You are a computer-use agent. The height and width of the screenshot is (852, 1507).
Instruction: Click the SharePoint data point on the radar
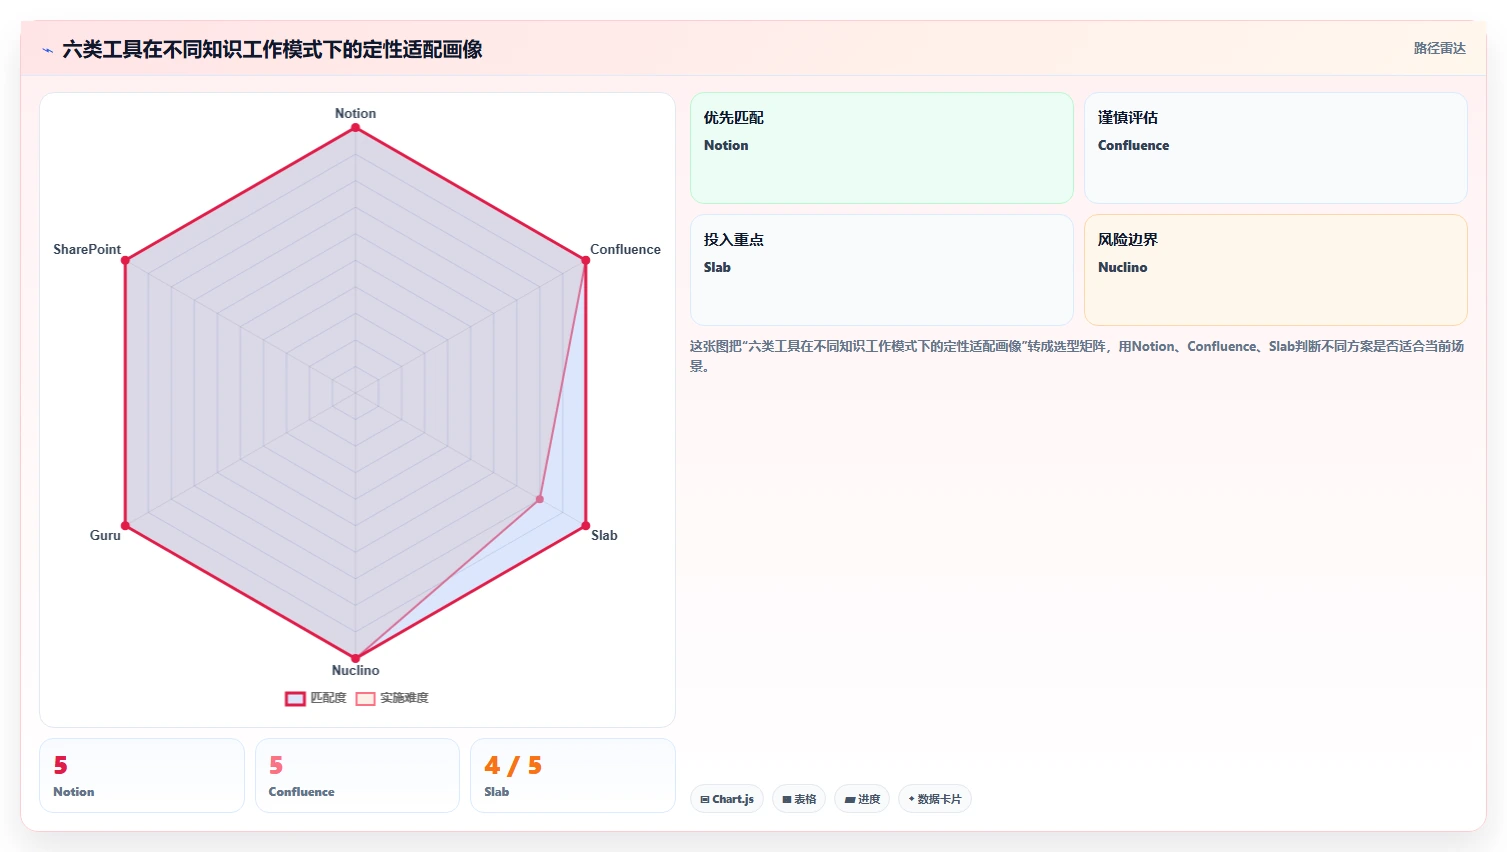125,260
